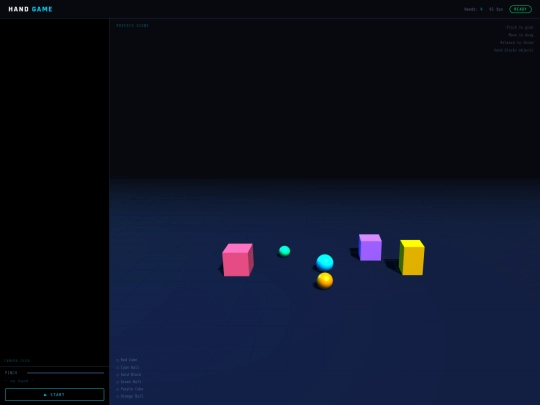Click the PINCH strength bar

[x=65, y=373]
